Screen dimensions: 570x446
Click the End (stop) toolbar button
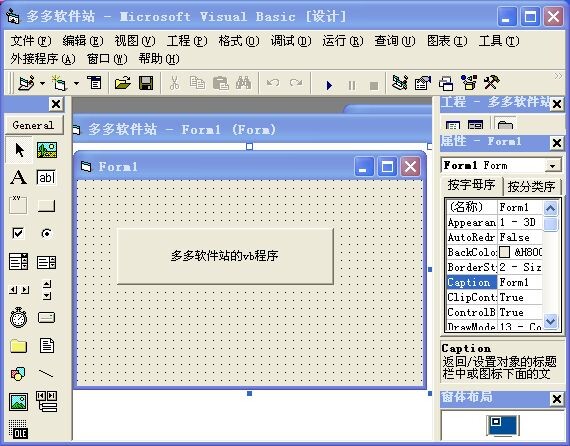tap(374, 86)
